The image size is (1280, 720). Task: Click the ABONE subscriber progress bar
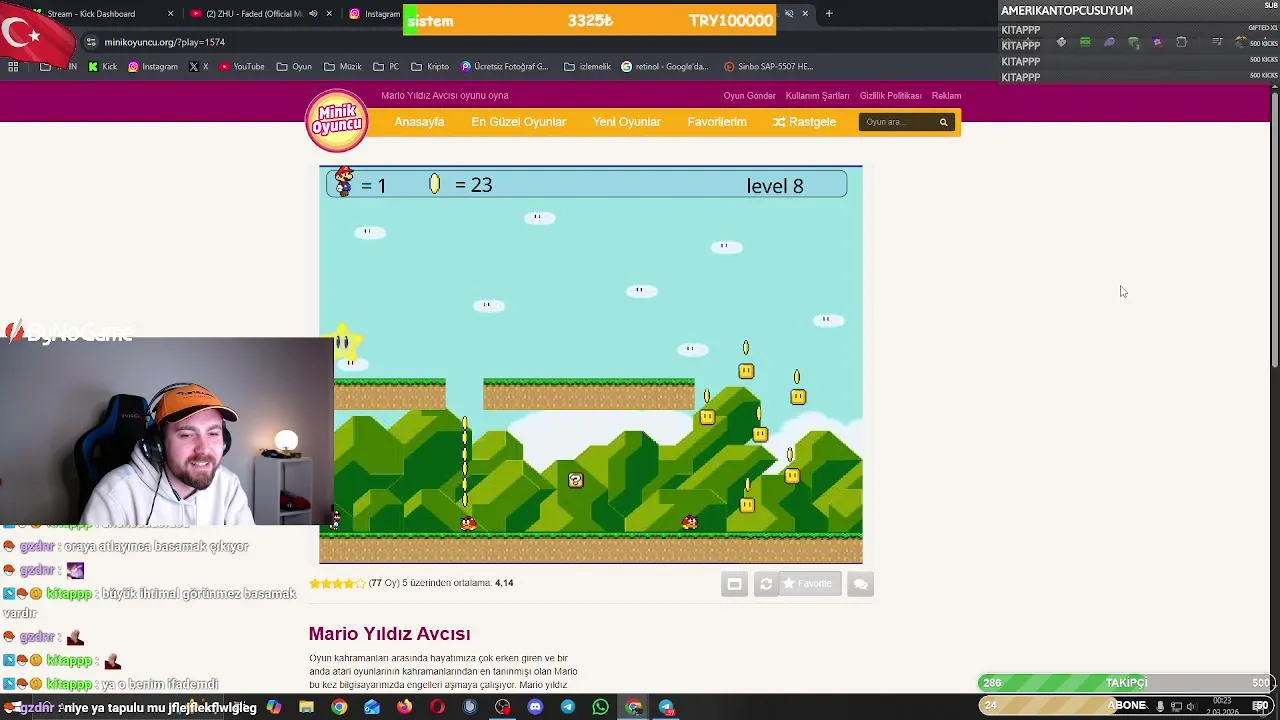coord(1126,706)
